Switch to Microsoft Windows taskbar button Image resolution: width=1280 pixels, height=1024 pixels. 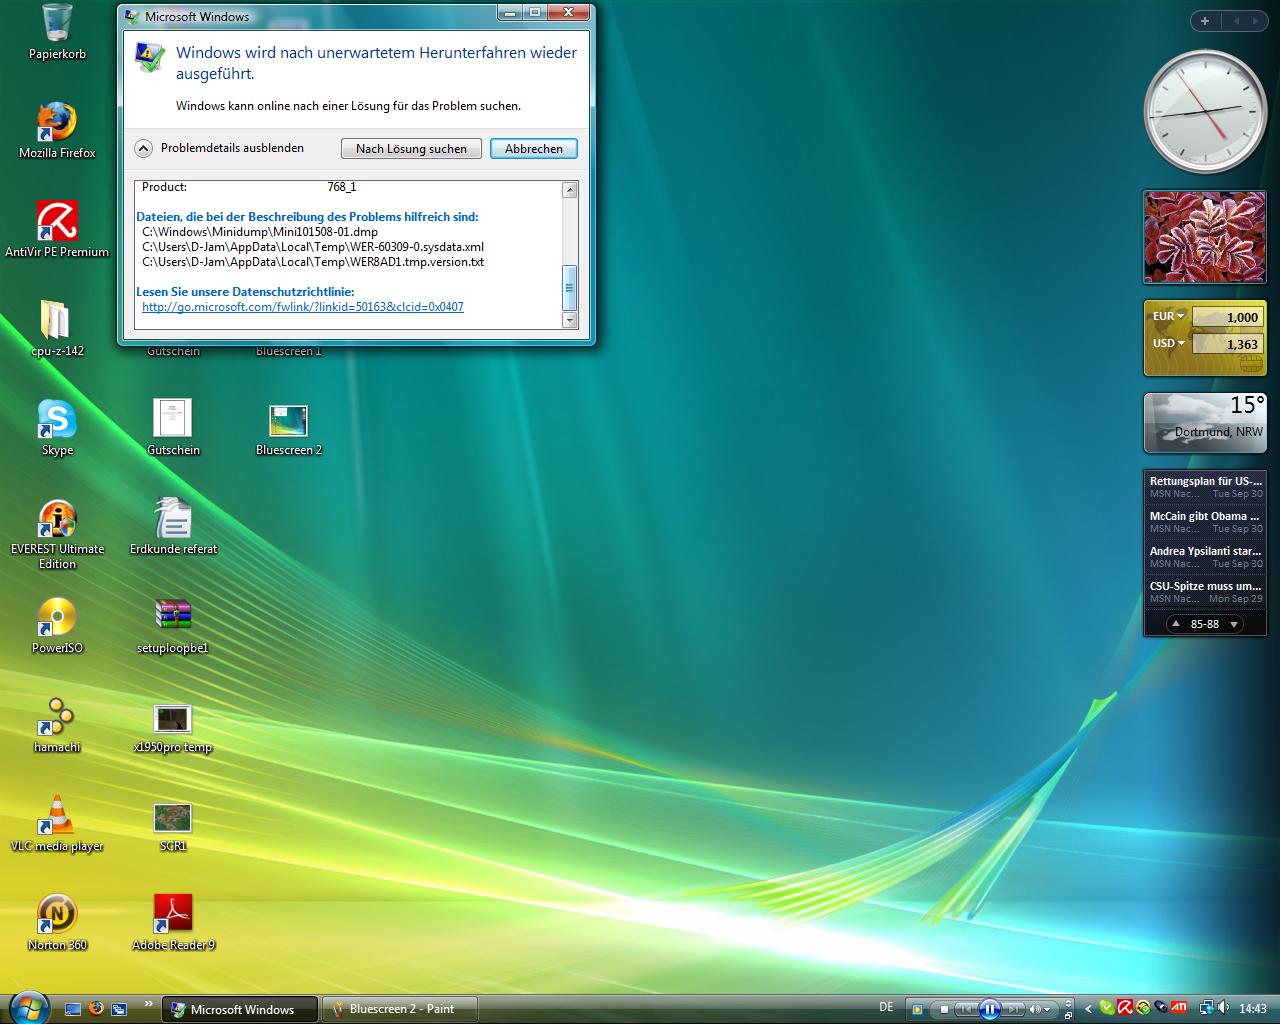pos(240,1009)
